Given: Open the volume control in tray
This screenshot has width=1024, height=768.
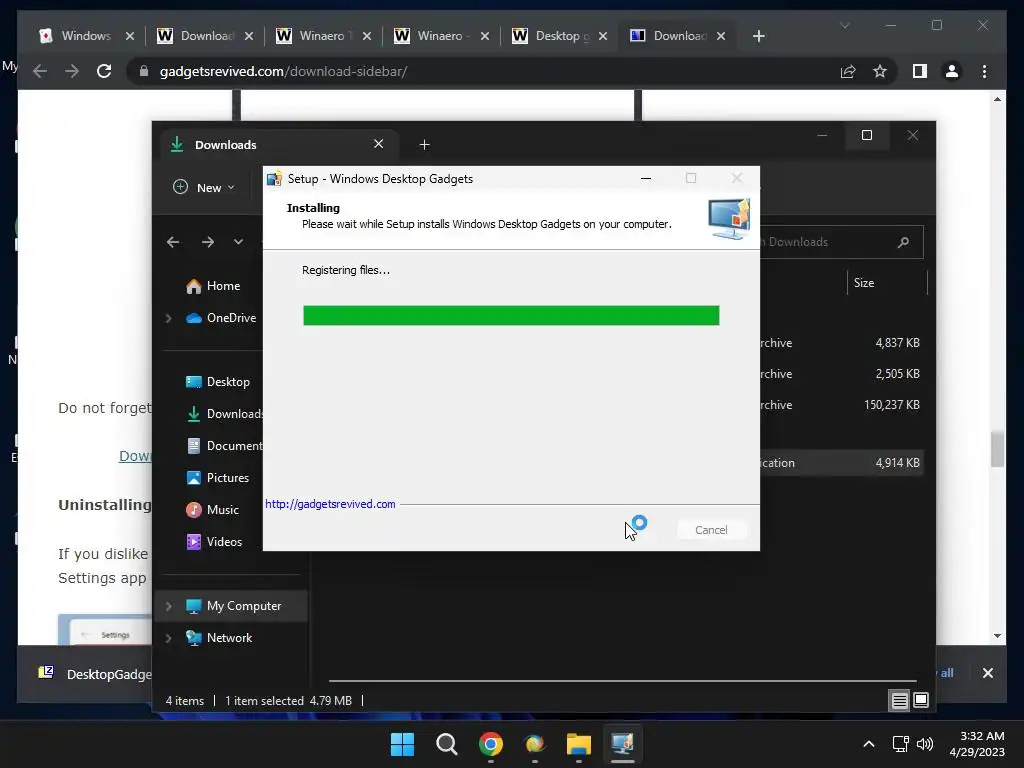Looking at the screenshot, I should (x=925, y=744).
